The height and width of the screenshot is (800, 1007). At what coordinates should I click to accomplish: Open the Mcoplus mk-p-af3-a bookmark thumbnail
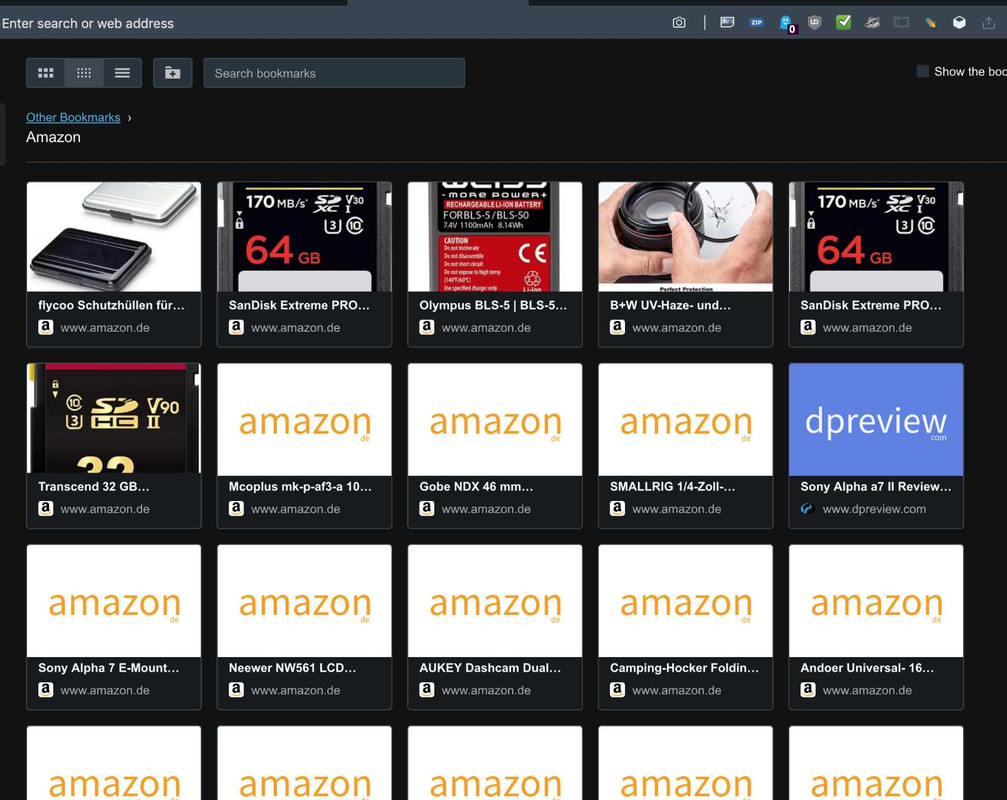304,420
